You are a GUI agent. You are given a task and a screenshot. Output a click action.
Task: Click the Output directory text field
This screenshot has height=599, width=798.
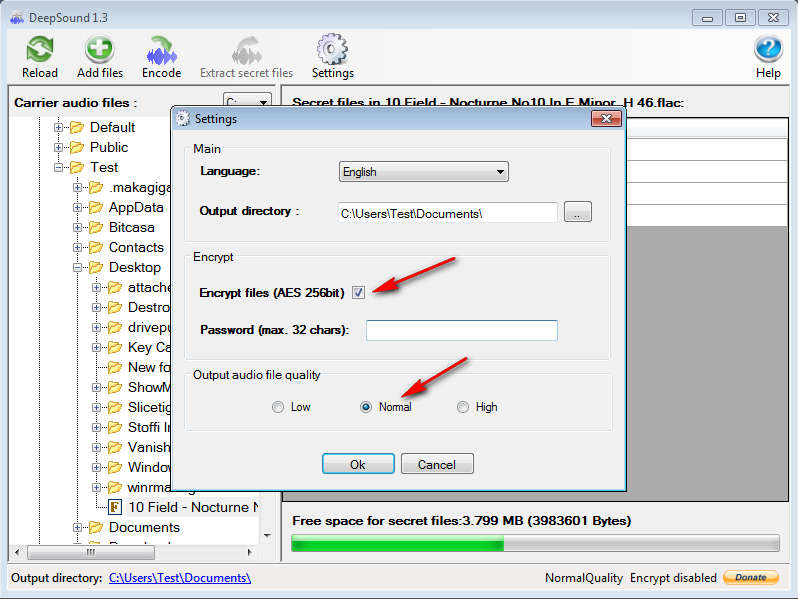[x=447, y=213]
